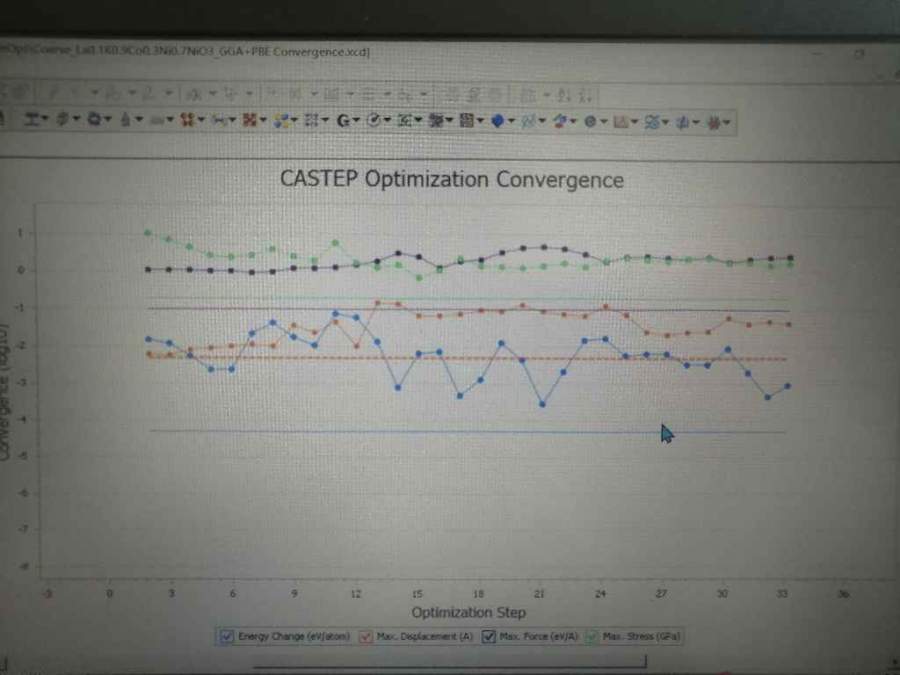Open dropdown arrow beside orange cluster icon
The width and height of the screenshot is (900, 675).
tap(201, 120)
